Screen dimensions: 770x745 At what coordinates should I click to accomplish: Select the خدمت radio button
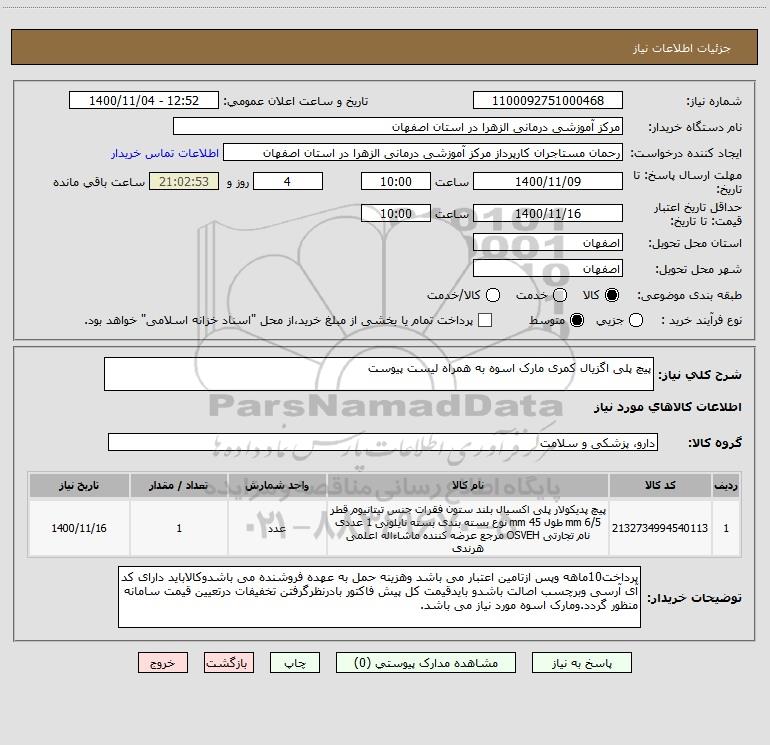pyautogui.click(x=560, y=295)
